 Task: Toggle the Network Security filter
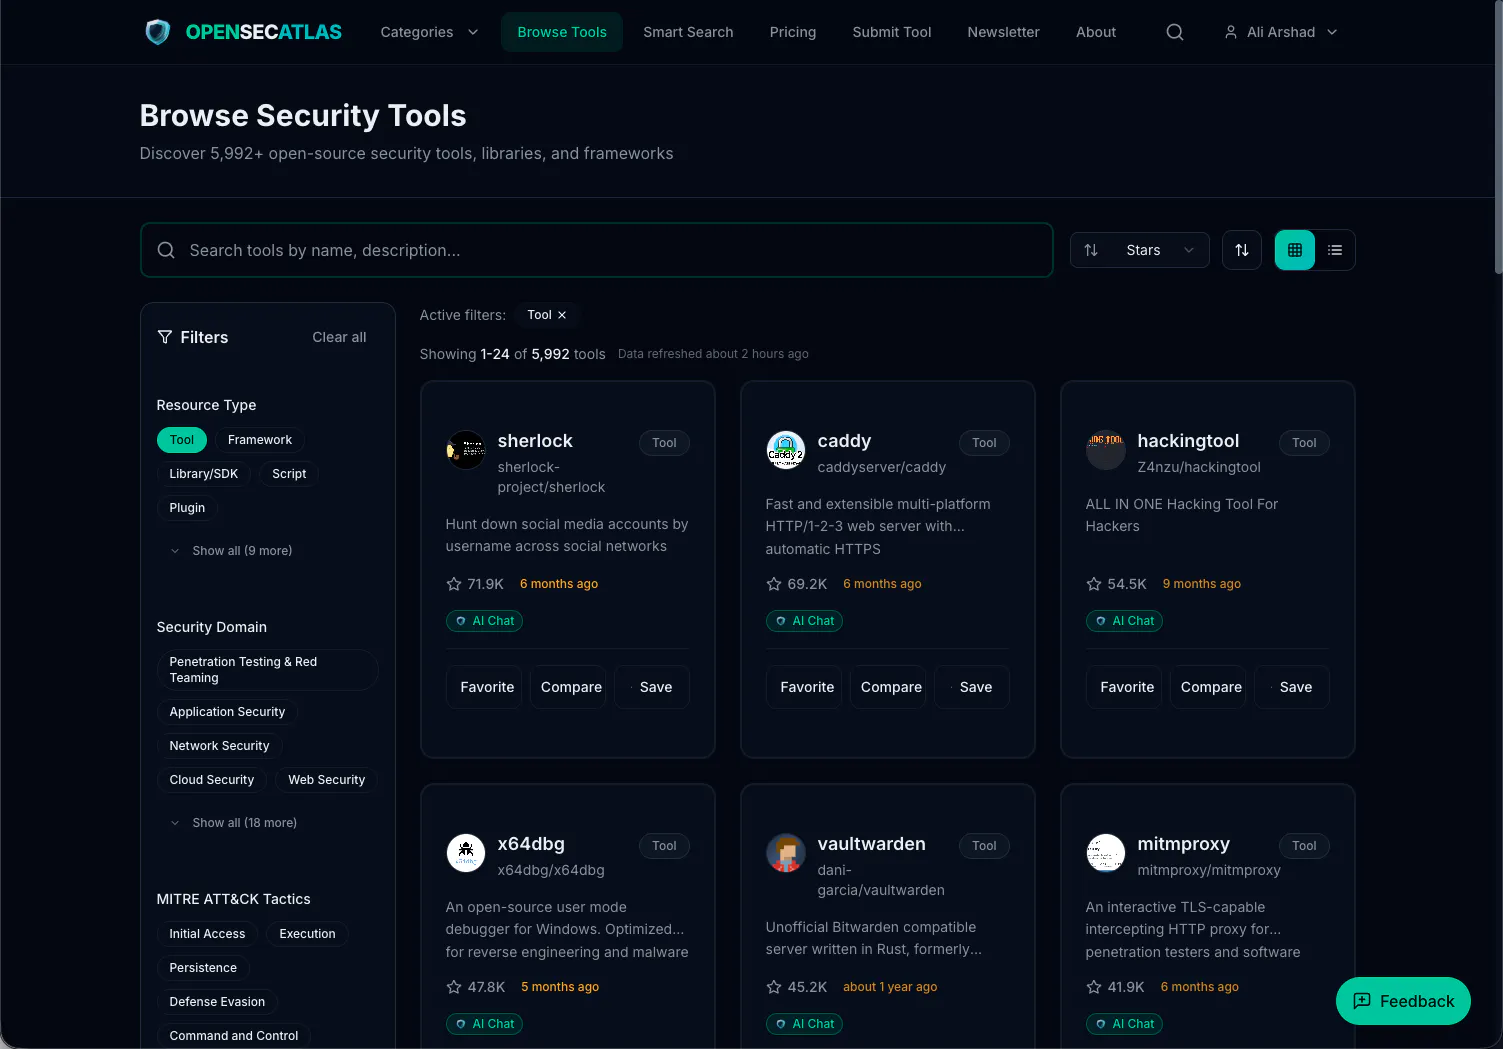point(219,746)
